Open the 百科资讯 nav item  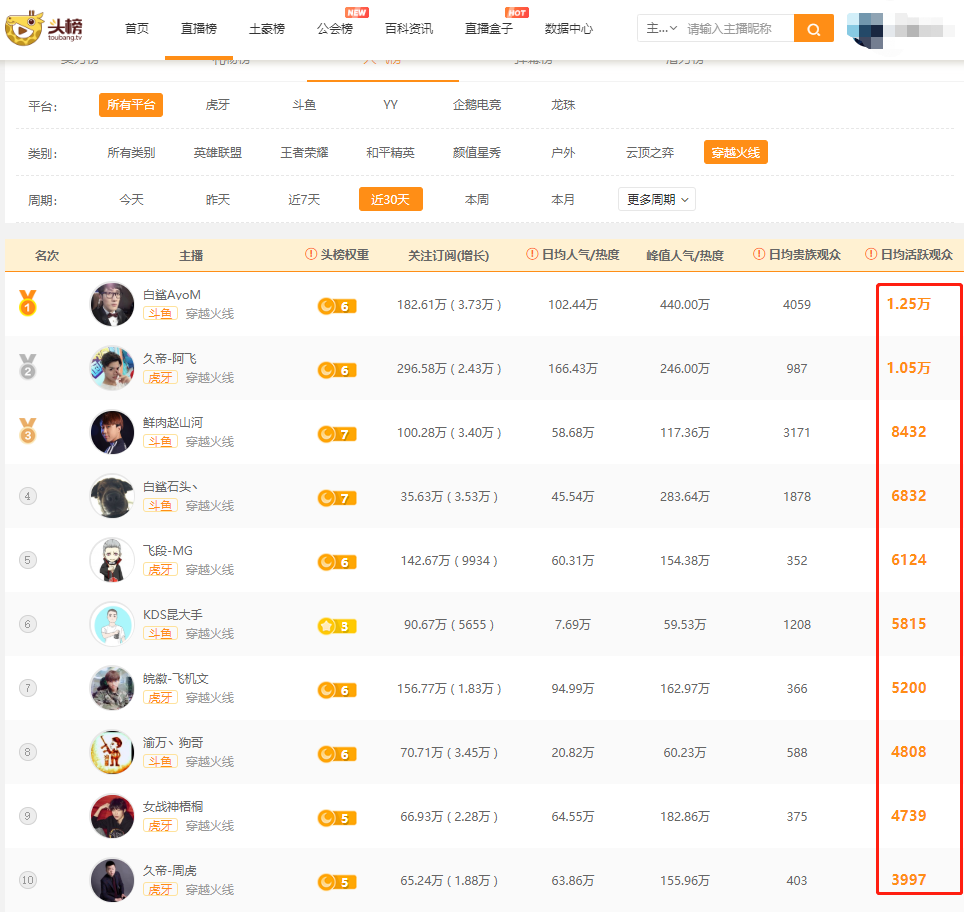(x=409, y=28)
